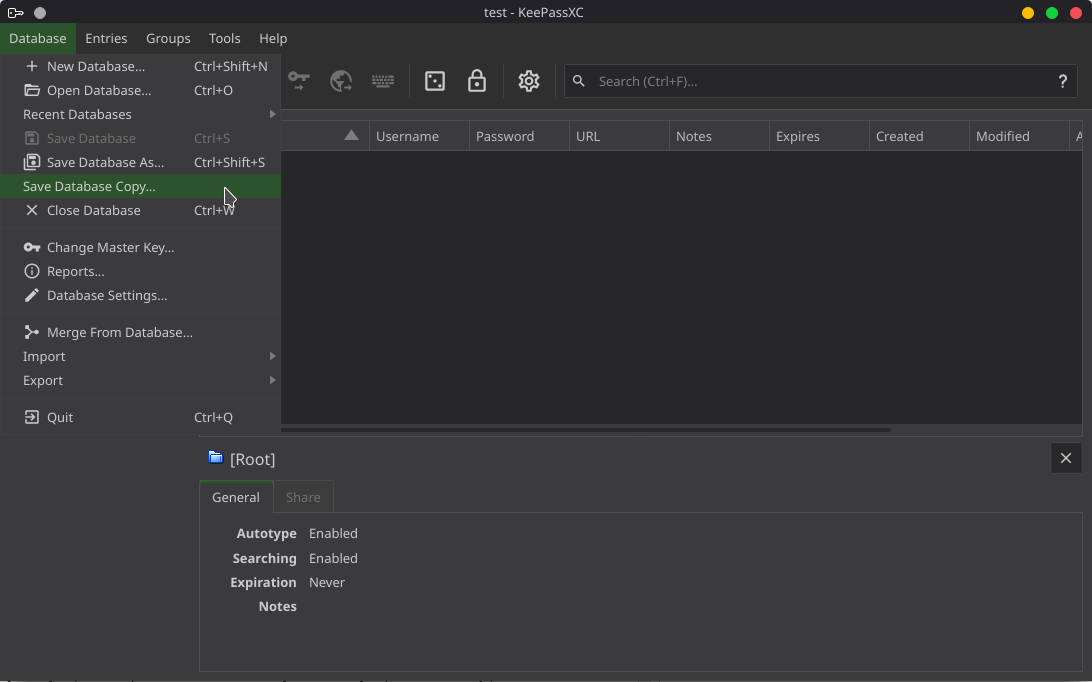1092x682 pixels.
Task: Open the Entries menu
Action: click(x=106, y=38)
